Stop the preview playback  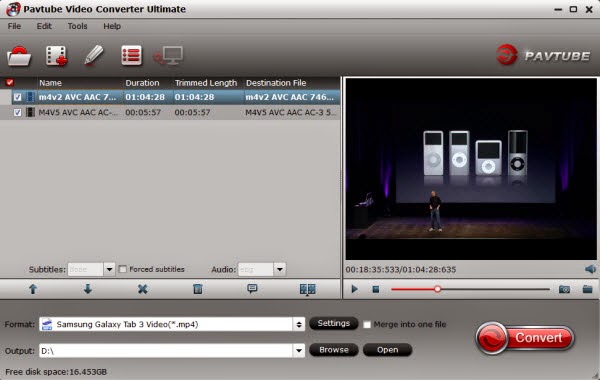[x=376, y=289]
